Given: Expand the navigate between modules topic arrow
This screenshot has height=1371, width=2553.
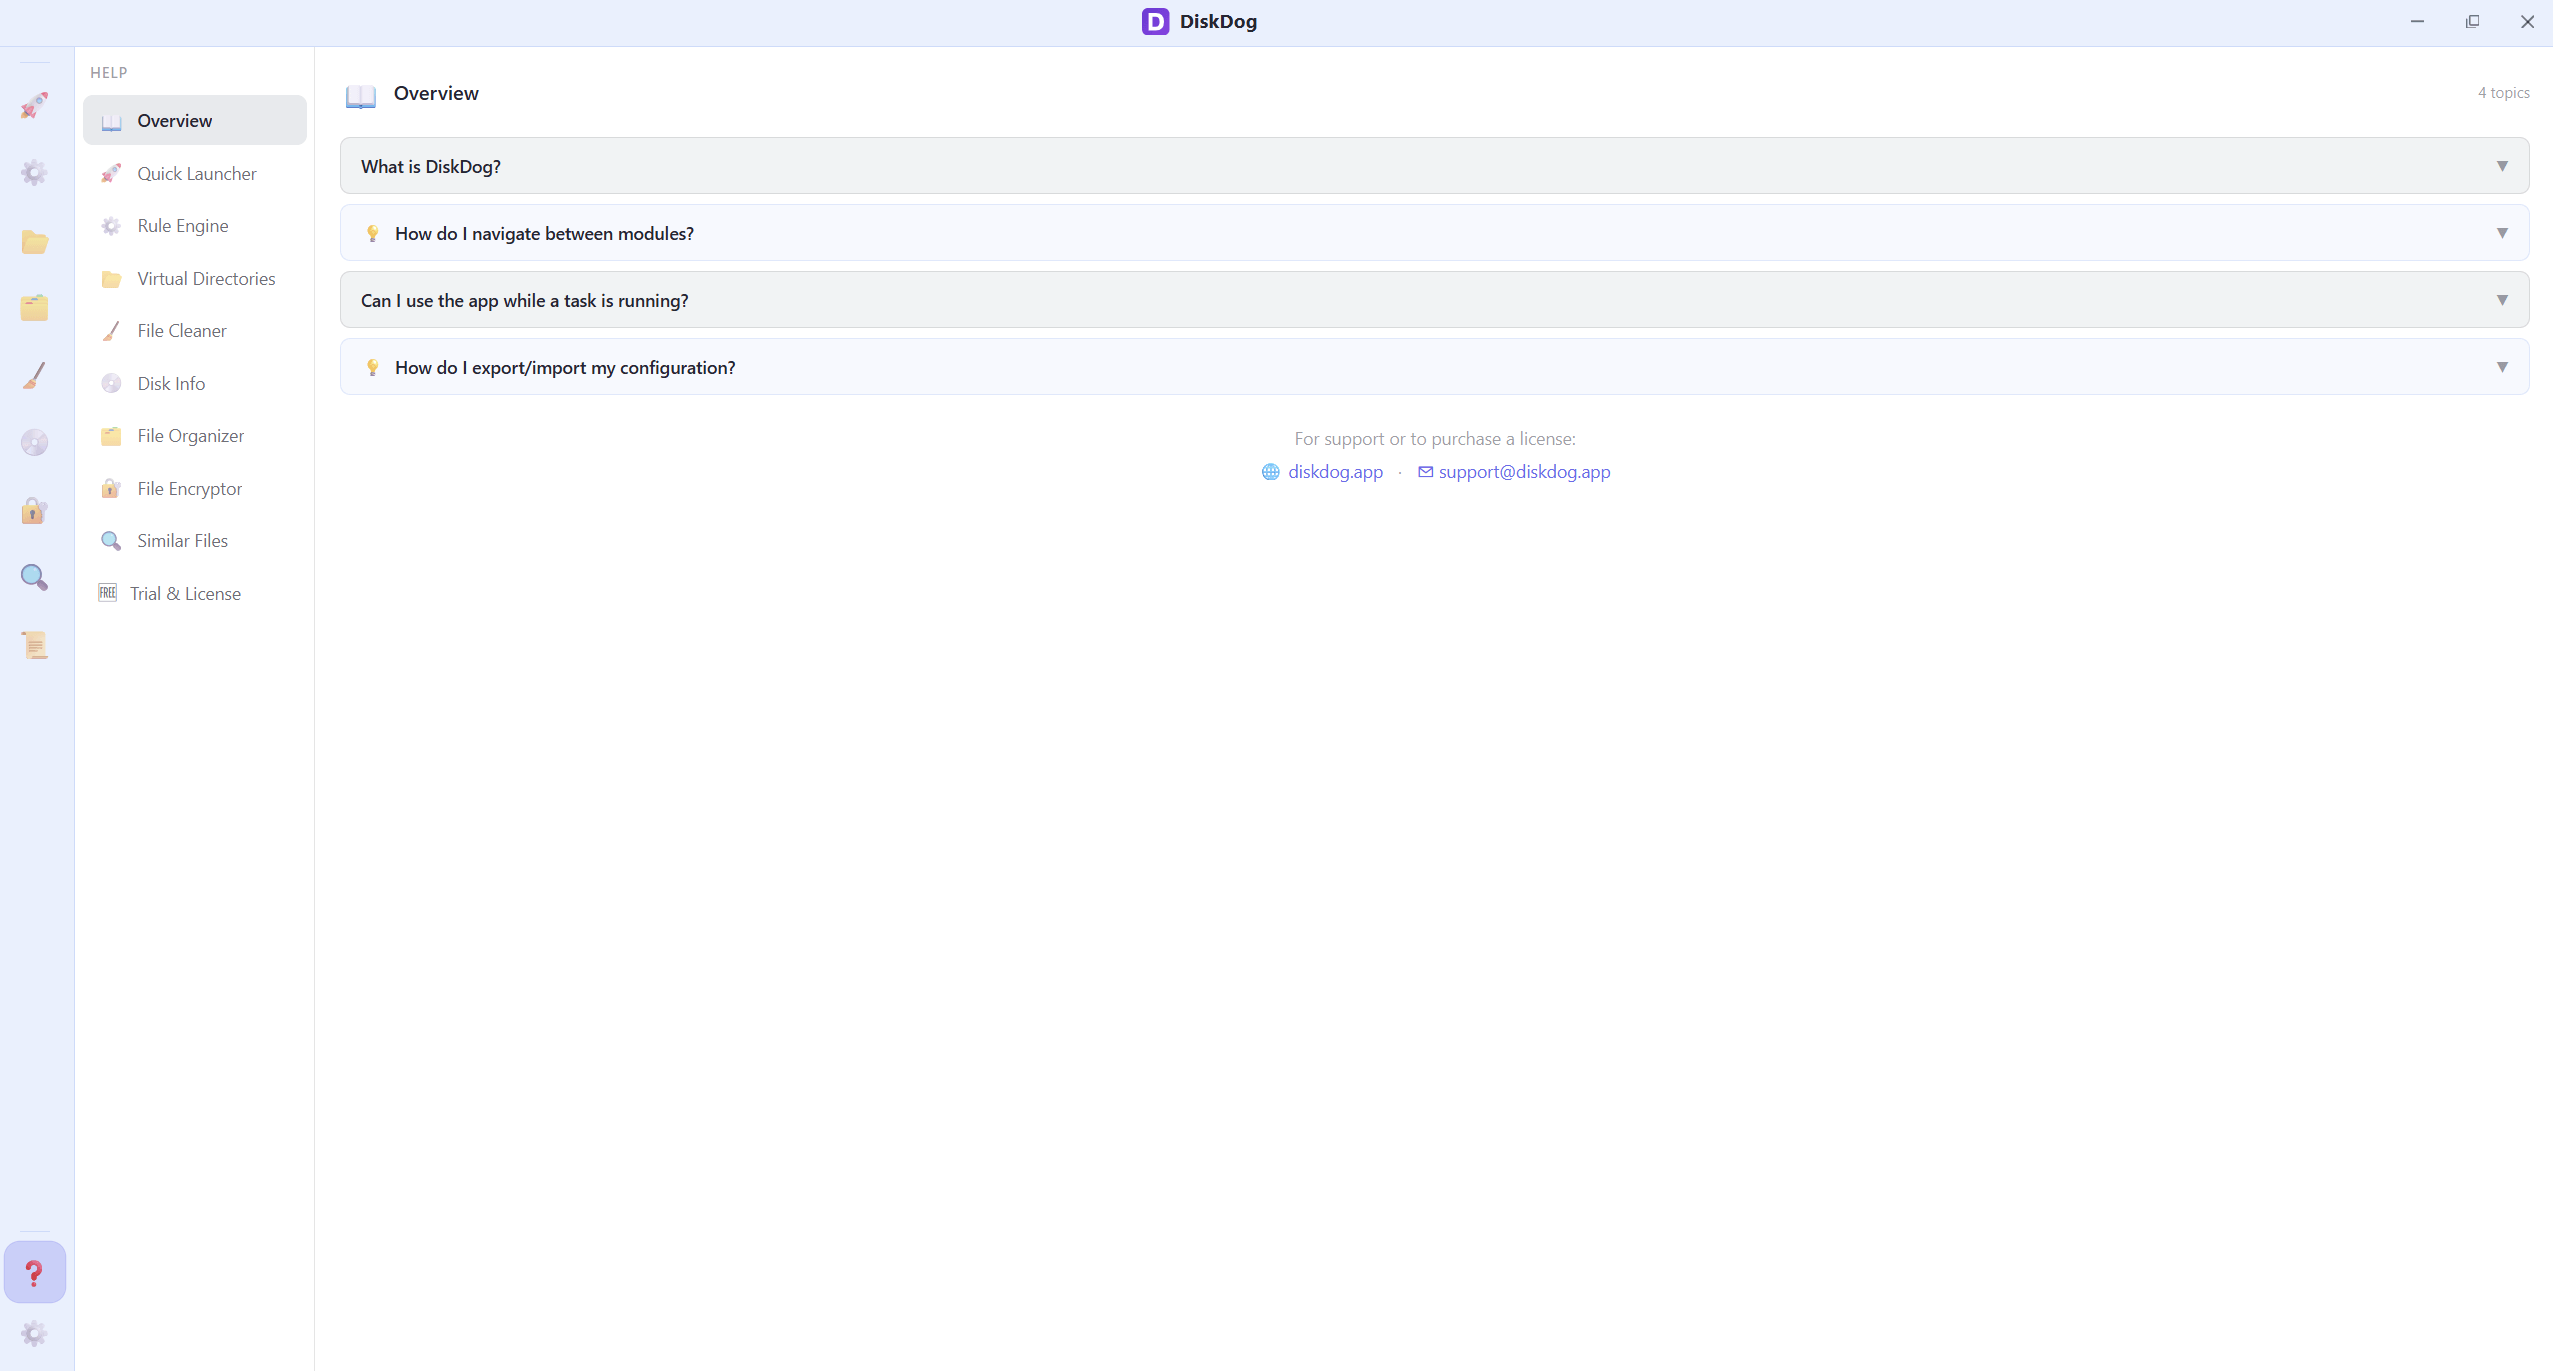Looking at the screenshot, I should (2502, 233).
